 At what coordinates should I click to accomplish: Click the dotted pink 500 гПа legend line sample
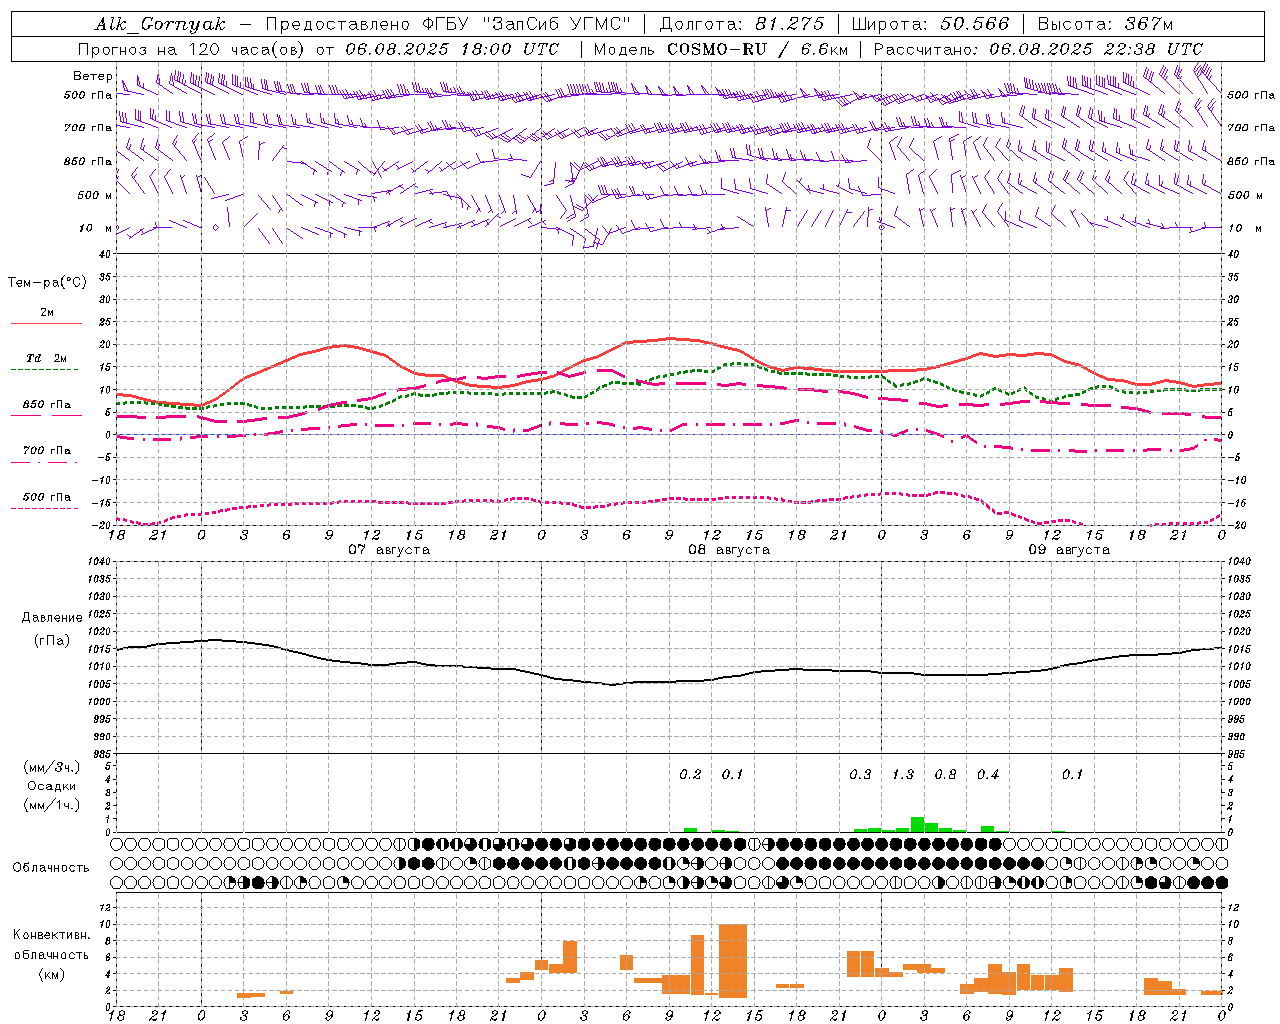pyautogui.click(x=44, y=509)
